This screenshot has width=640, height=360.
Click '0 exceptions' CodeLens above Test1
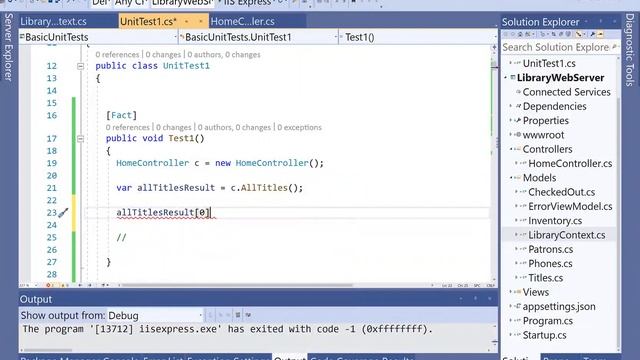coord(299,127)
